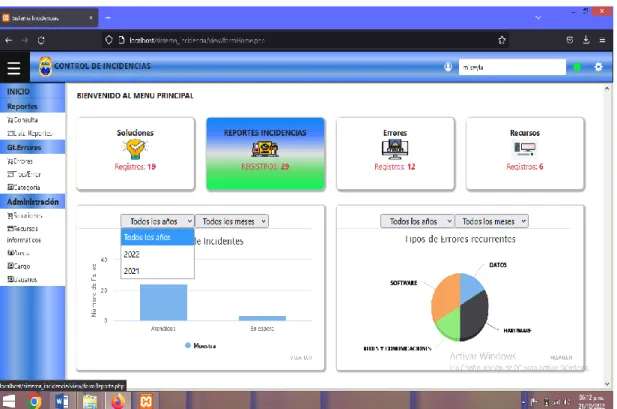Click the Soluciones summary card title

pyautogui.click(x=135, y=133)
